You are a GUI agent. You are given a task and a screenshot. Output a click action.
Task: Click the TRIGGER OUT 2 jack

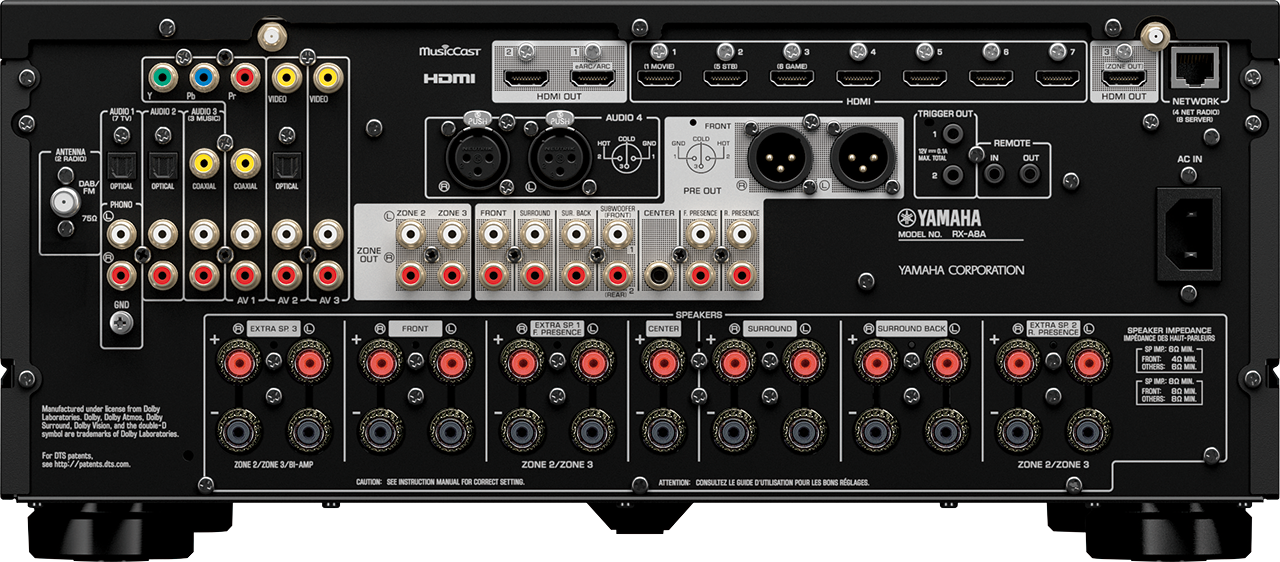(954, 173)
